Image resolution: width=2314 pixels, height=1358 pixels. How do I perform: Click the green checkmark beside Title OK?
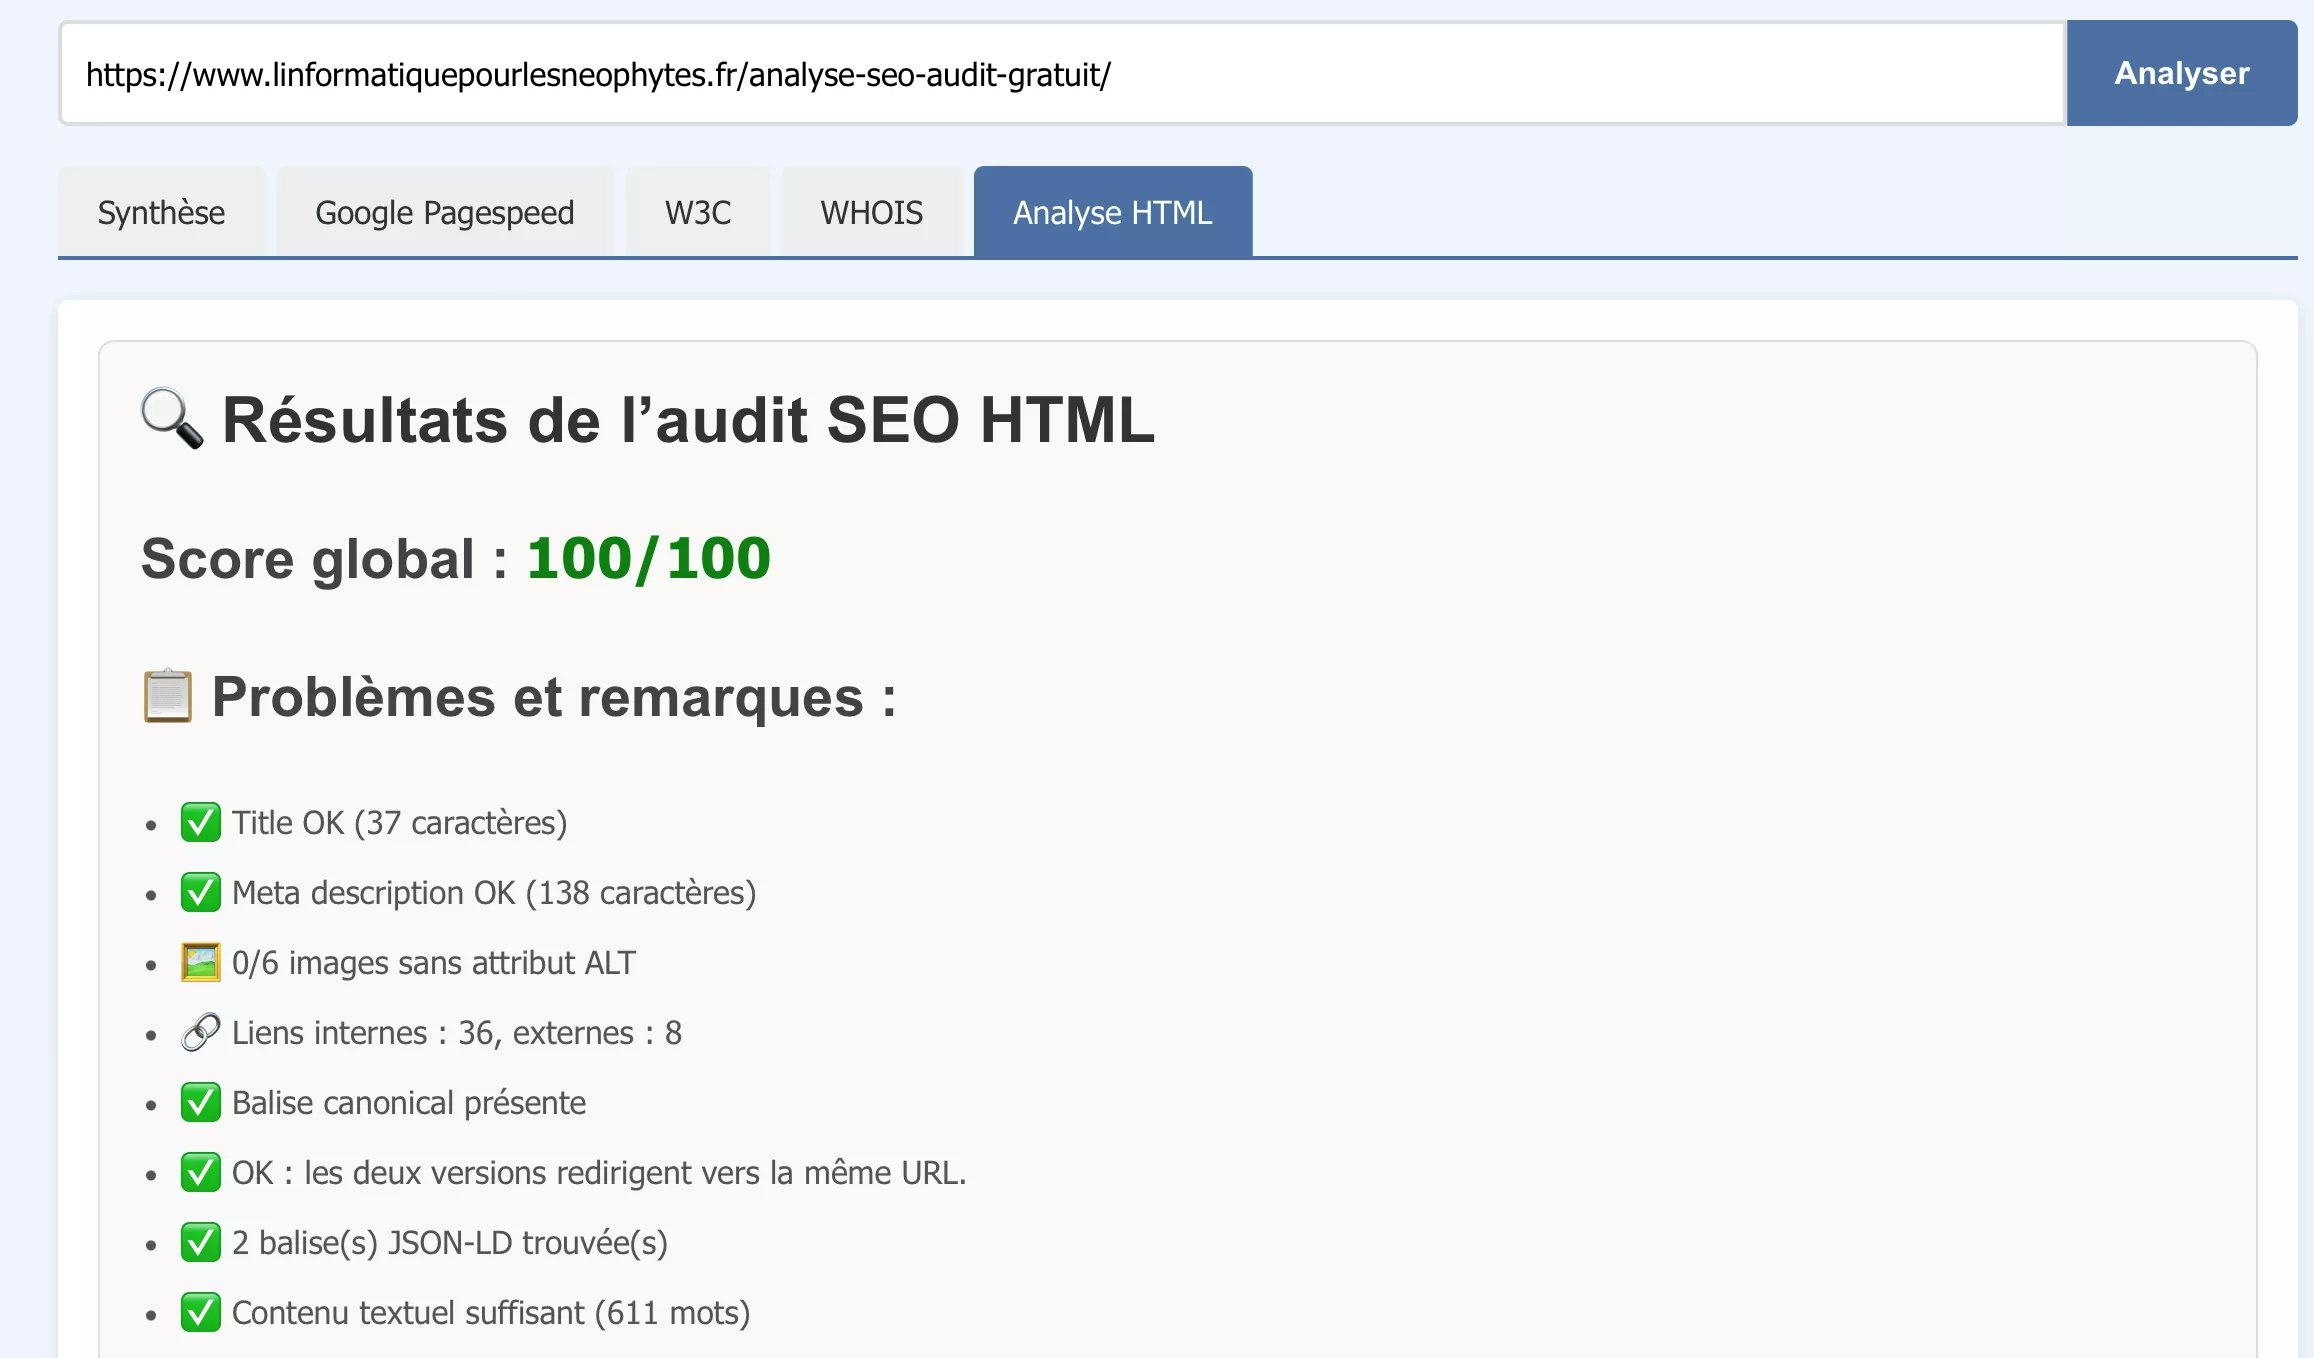[x=201, y=823]
